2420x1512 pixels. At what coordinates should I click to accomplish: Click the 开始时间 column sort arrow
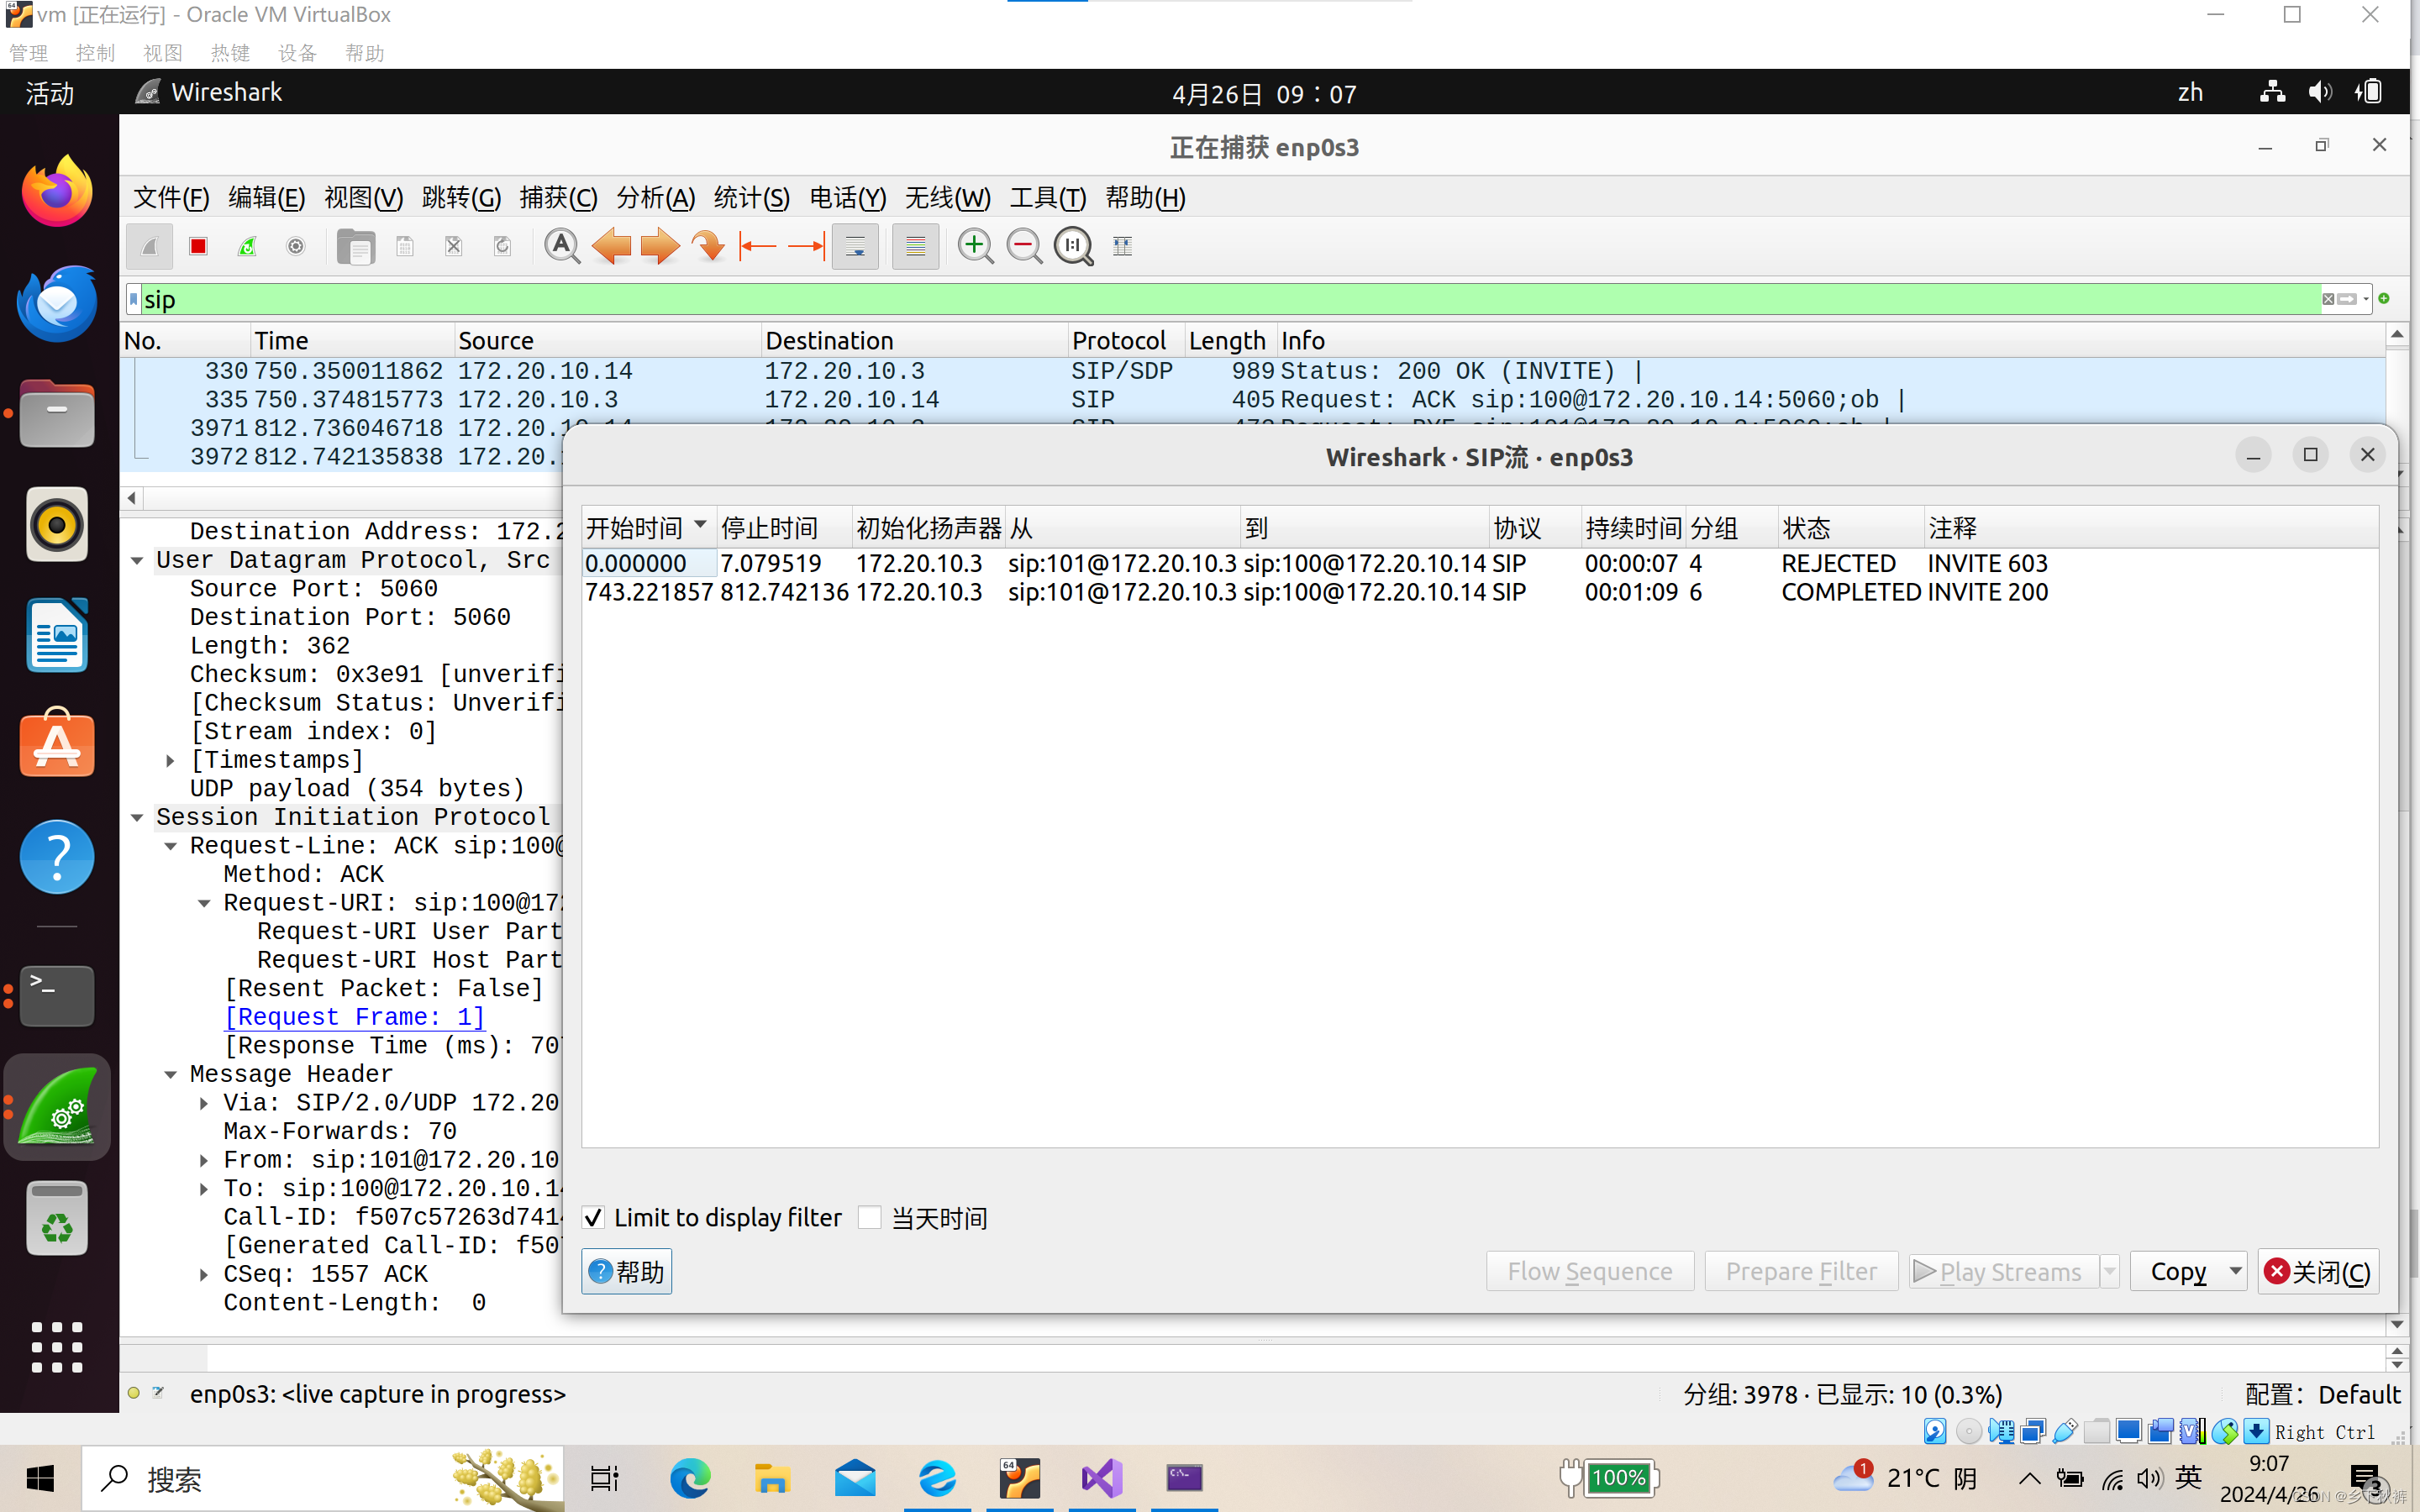pyautogui.click(x=700, y=525)
